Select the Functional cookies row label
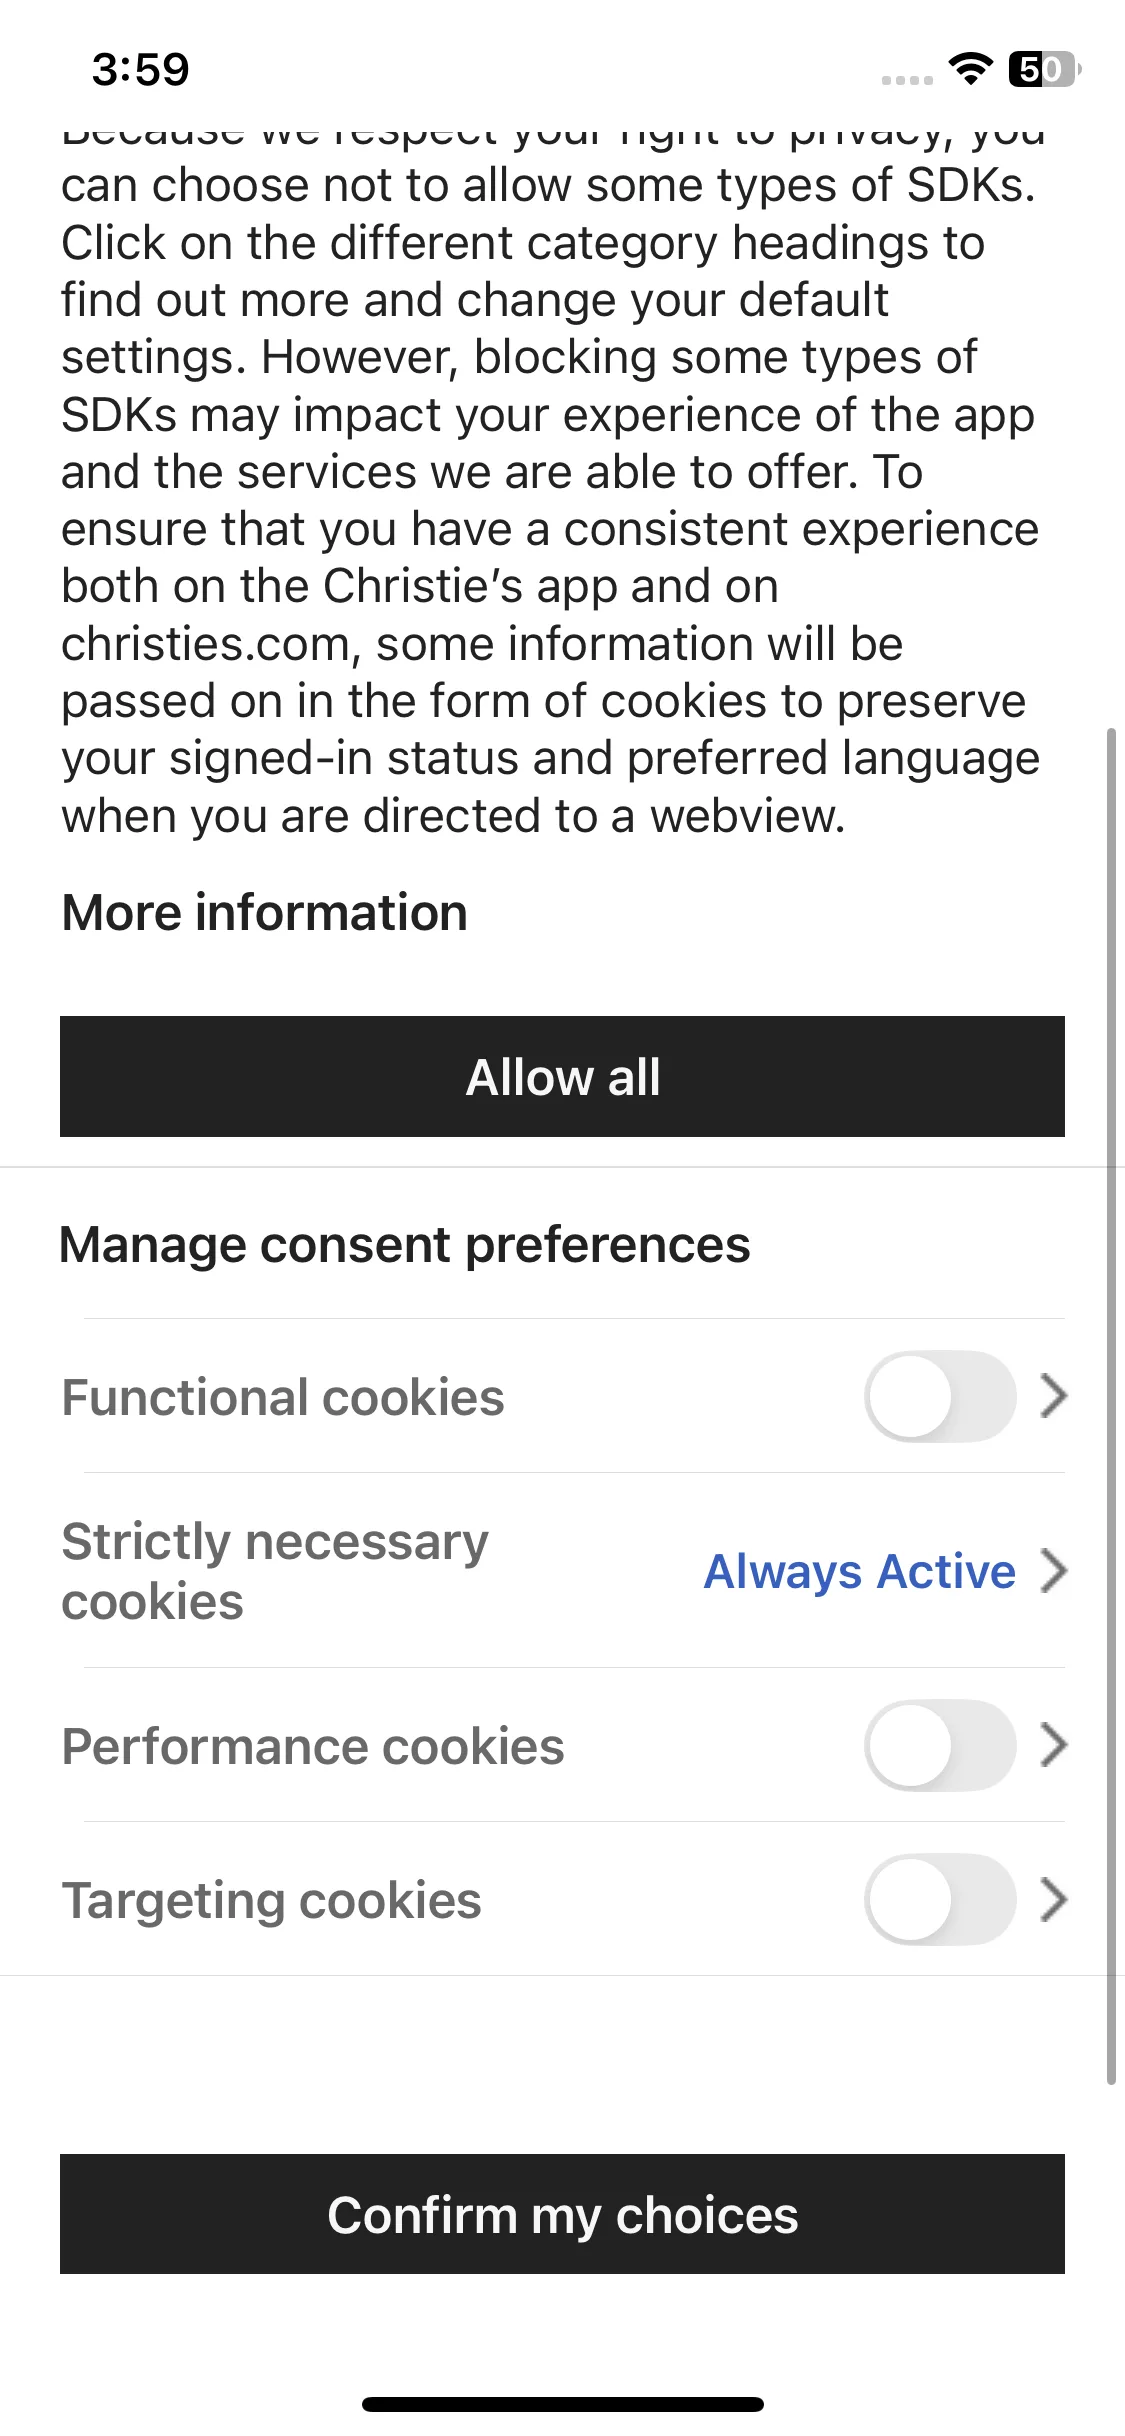The image size is (1125, 2436). tap(283, 1397)
